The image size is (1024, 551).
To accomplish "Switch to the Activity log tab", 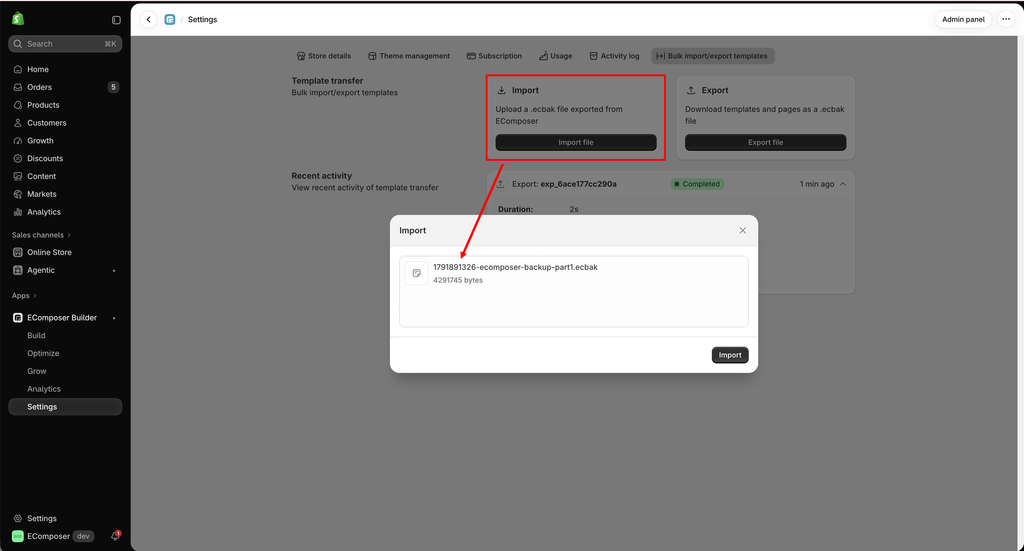I will click(x=615, y=56).
